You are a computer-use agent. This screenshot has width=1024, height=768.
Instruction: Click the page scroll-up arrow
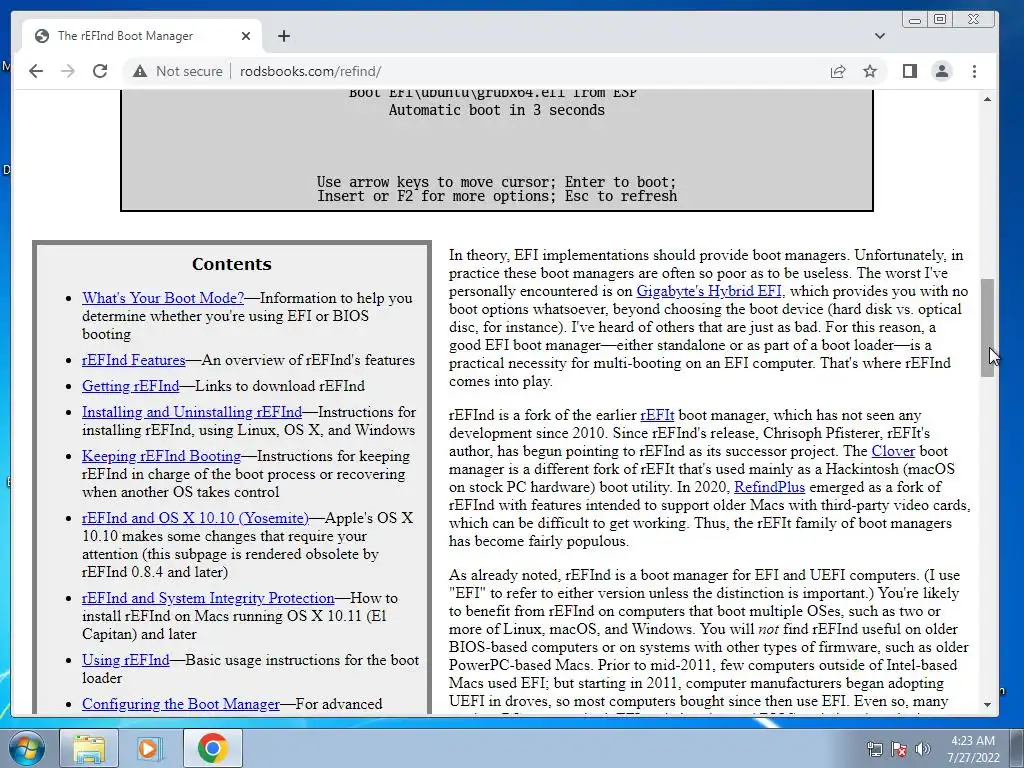click(x=987, y=99)
